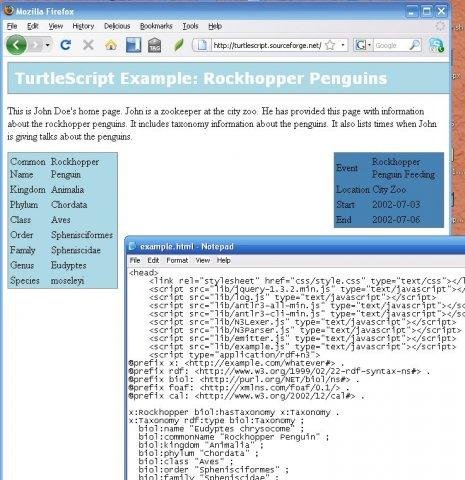Open the Notepad Format menu
This screenshot has width=465, height=480.
click(177, 260)
